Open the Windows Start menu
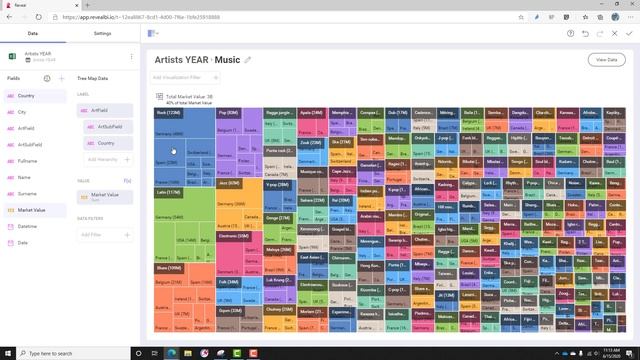640x360 pixels. tap(8, 353)
